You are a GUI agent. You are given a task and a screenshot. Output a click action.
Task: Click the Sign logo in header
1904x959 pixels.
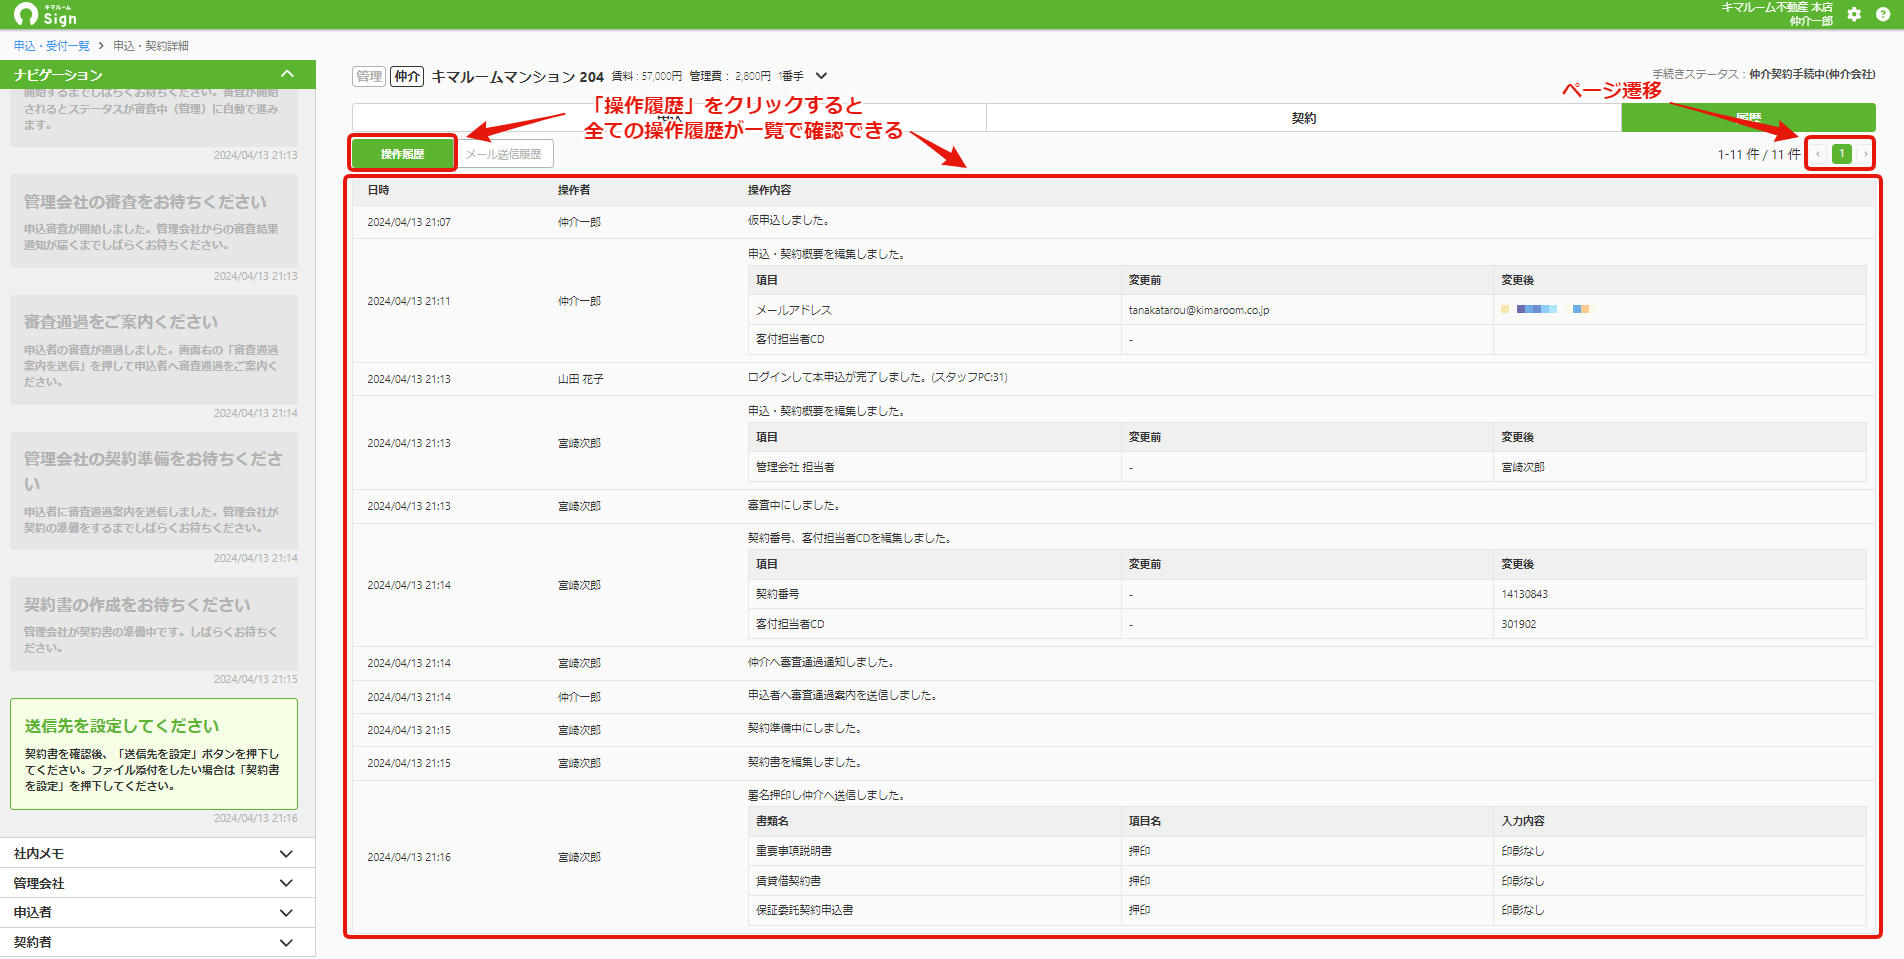pyautogui.click(x=46, y=14)
